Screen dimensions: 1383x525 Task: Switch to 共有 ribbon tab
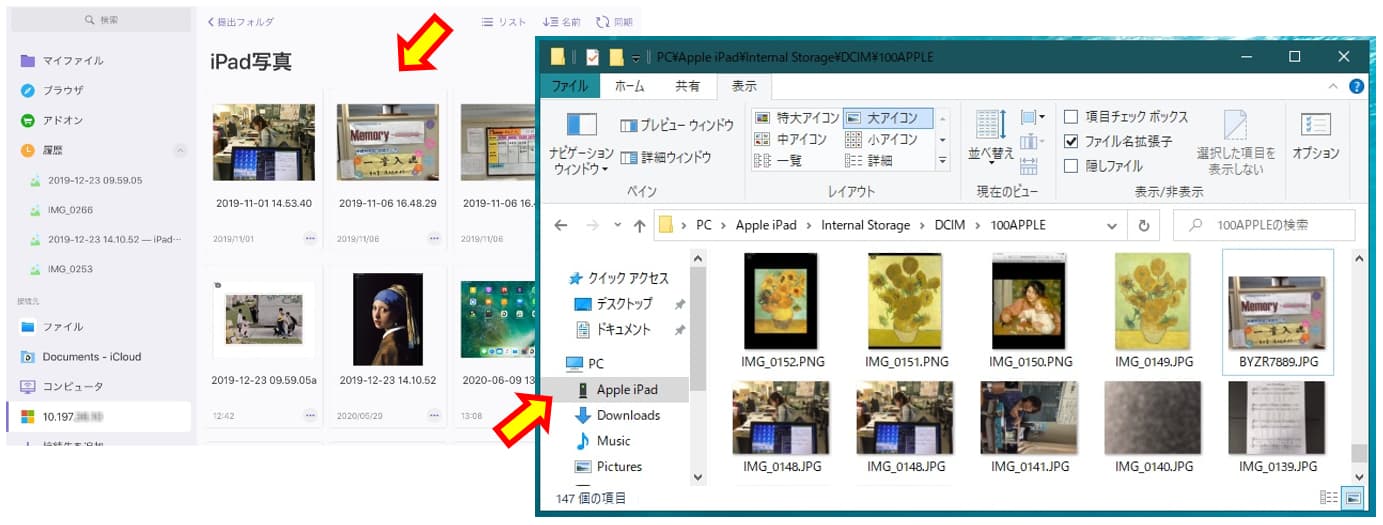pyautogui.click(x=687, y=87)
